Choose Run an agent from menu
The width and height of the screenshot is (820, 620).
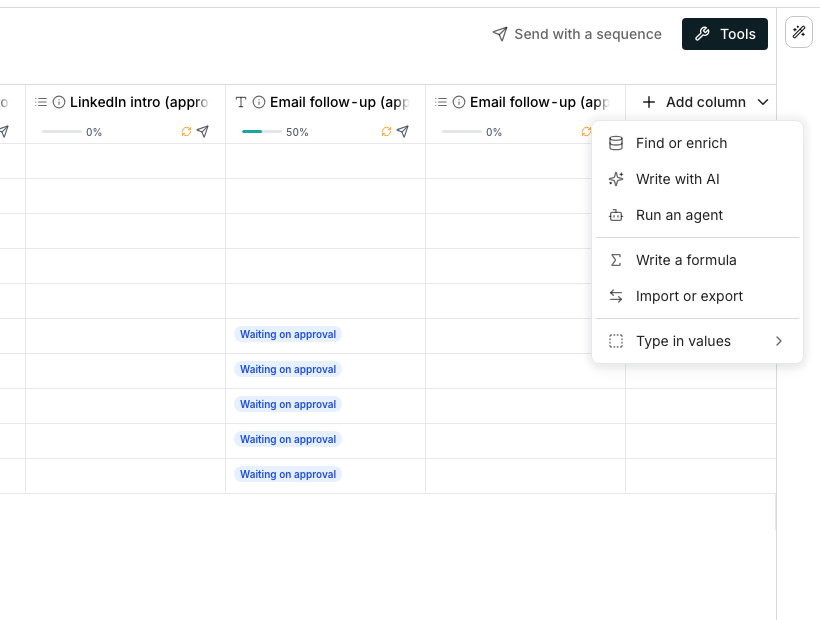(x=697, y=215)
